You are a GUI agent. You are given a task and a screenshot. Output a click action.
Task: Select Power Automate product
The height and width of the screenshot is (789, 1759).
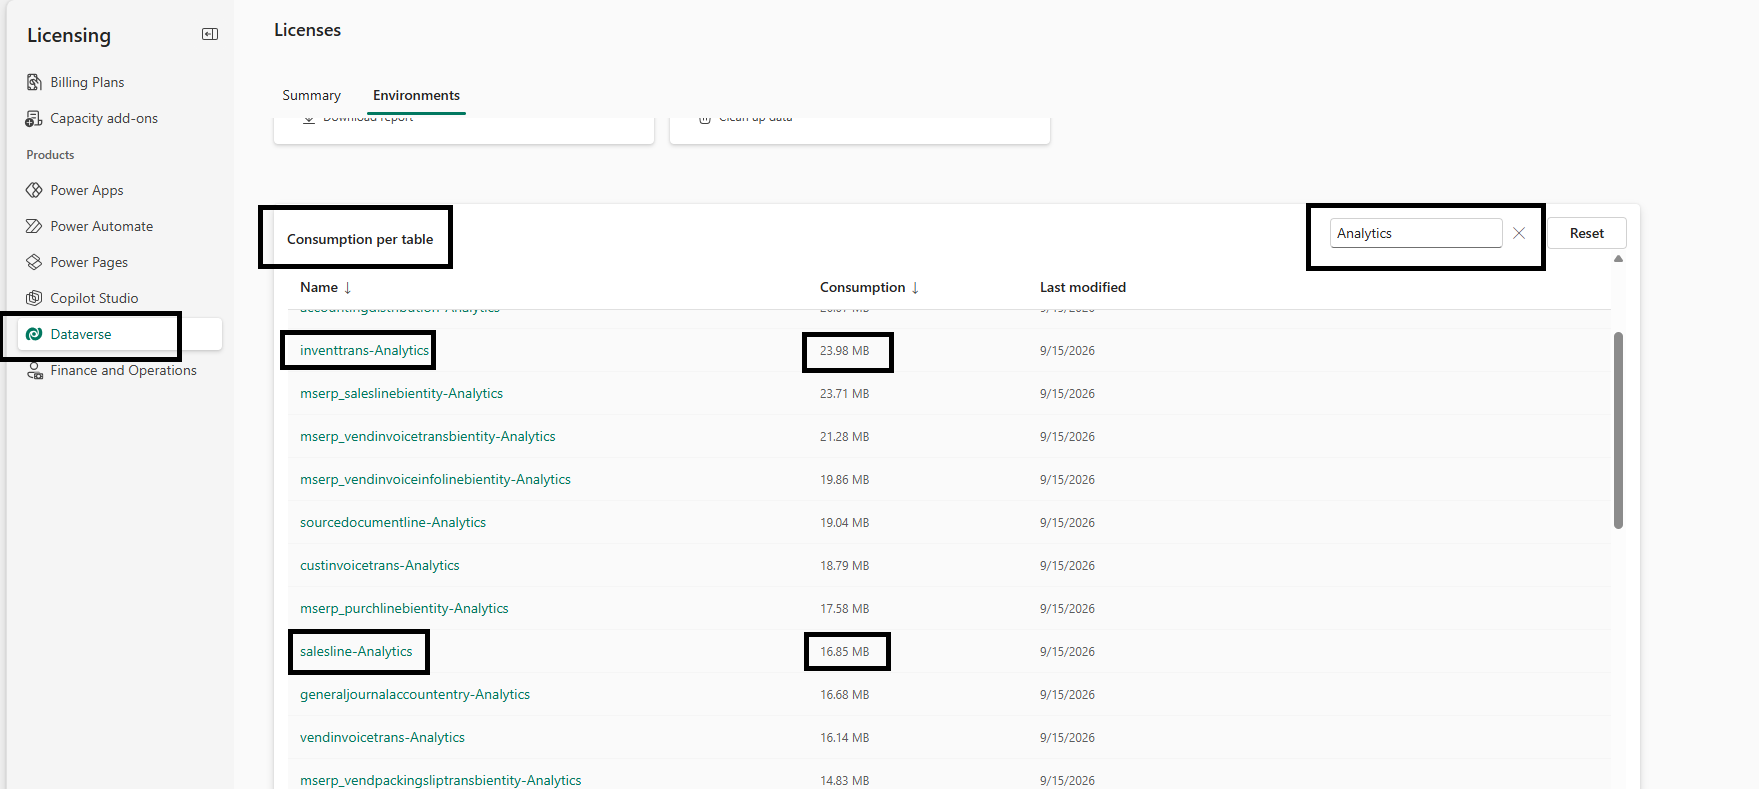point(102,226)
